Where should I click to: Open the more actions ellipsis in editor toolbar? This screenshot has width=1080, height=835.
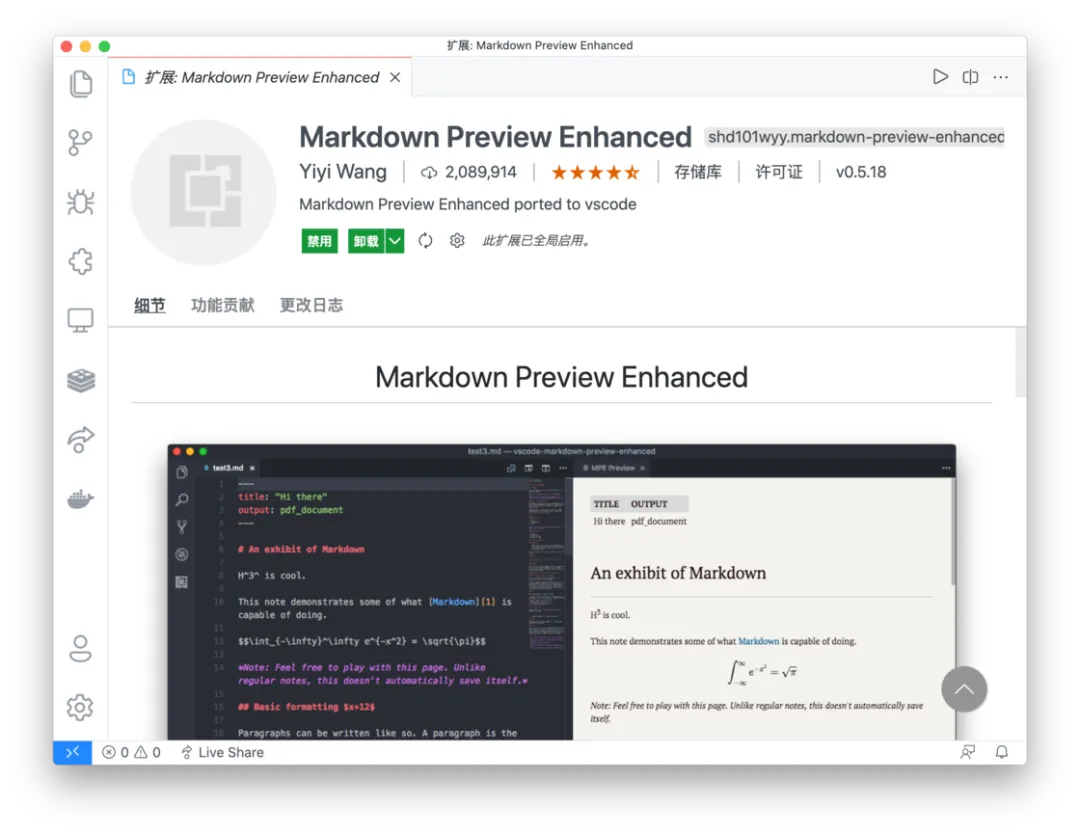1001,76
